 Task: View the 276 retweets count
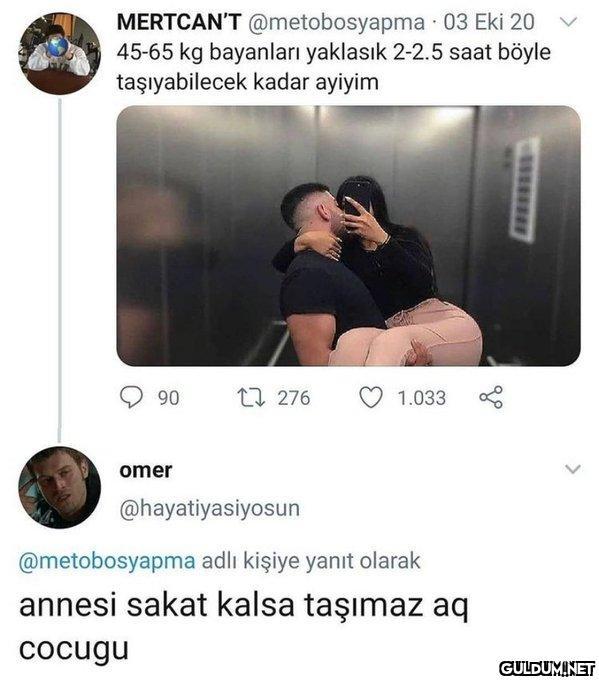pos(294,398)
